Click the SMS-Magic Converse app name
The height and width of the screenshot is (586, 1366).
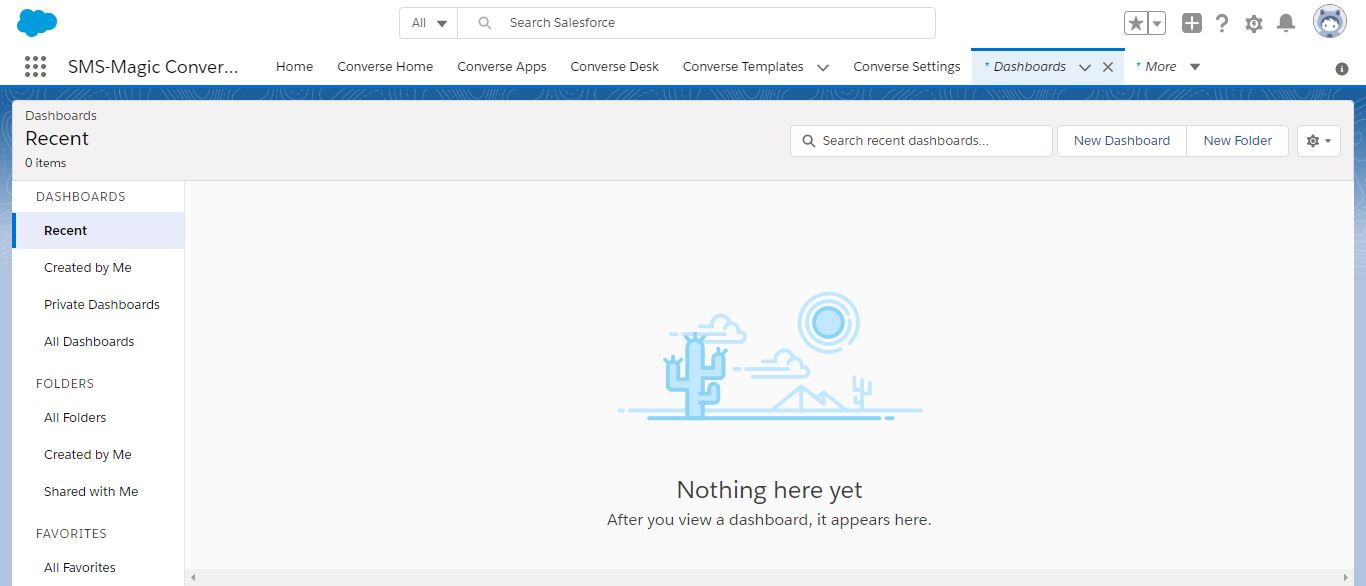click(154, 67)
